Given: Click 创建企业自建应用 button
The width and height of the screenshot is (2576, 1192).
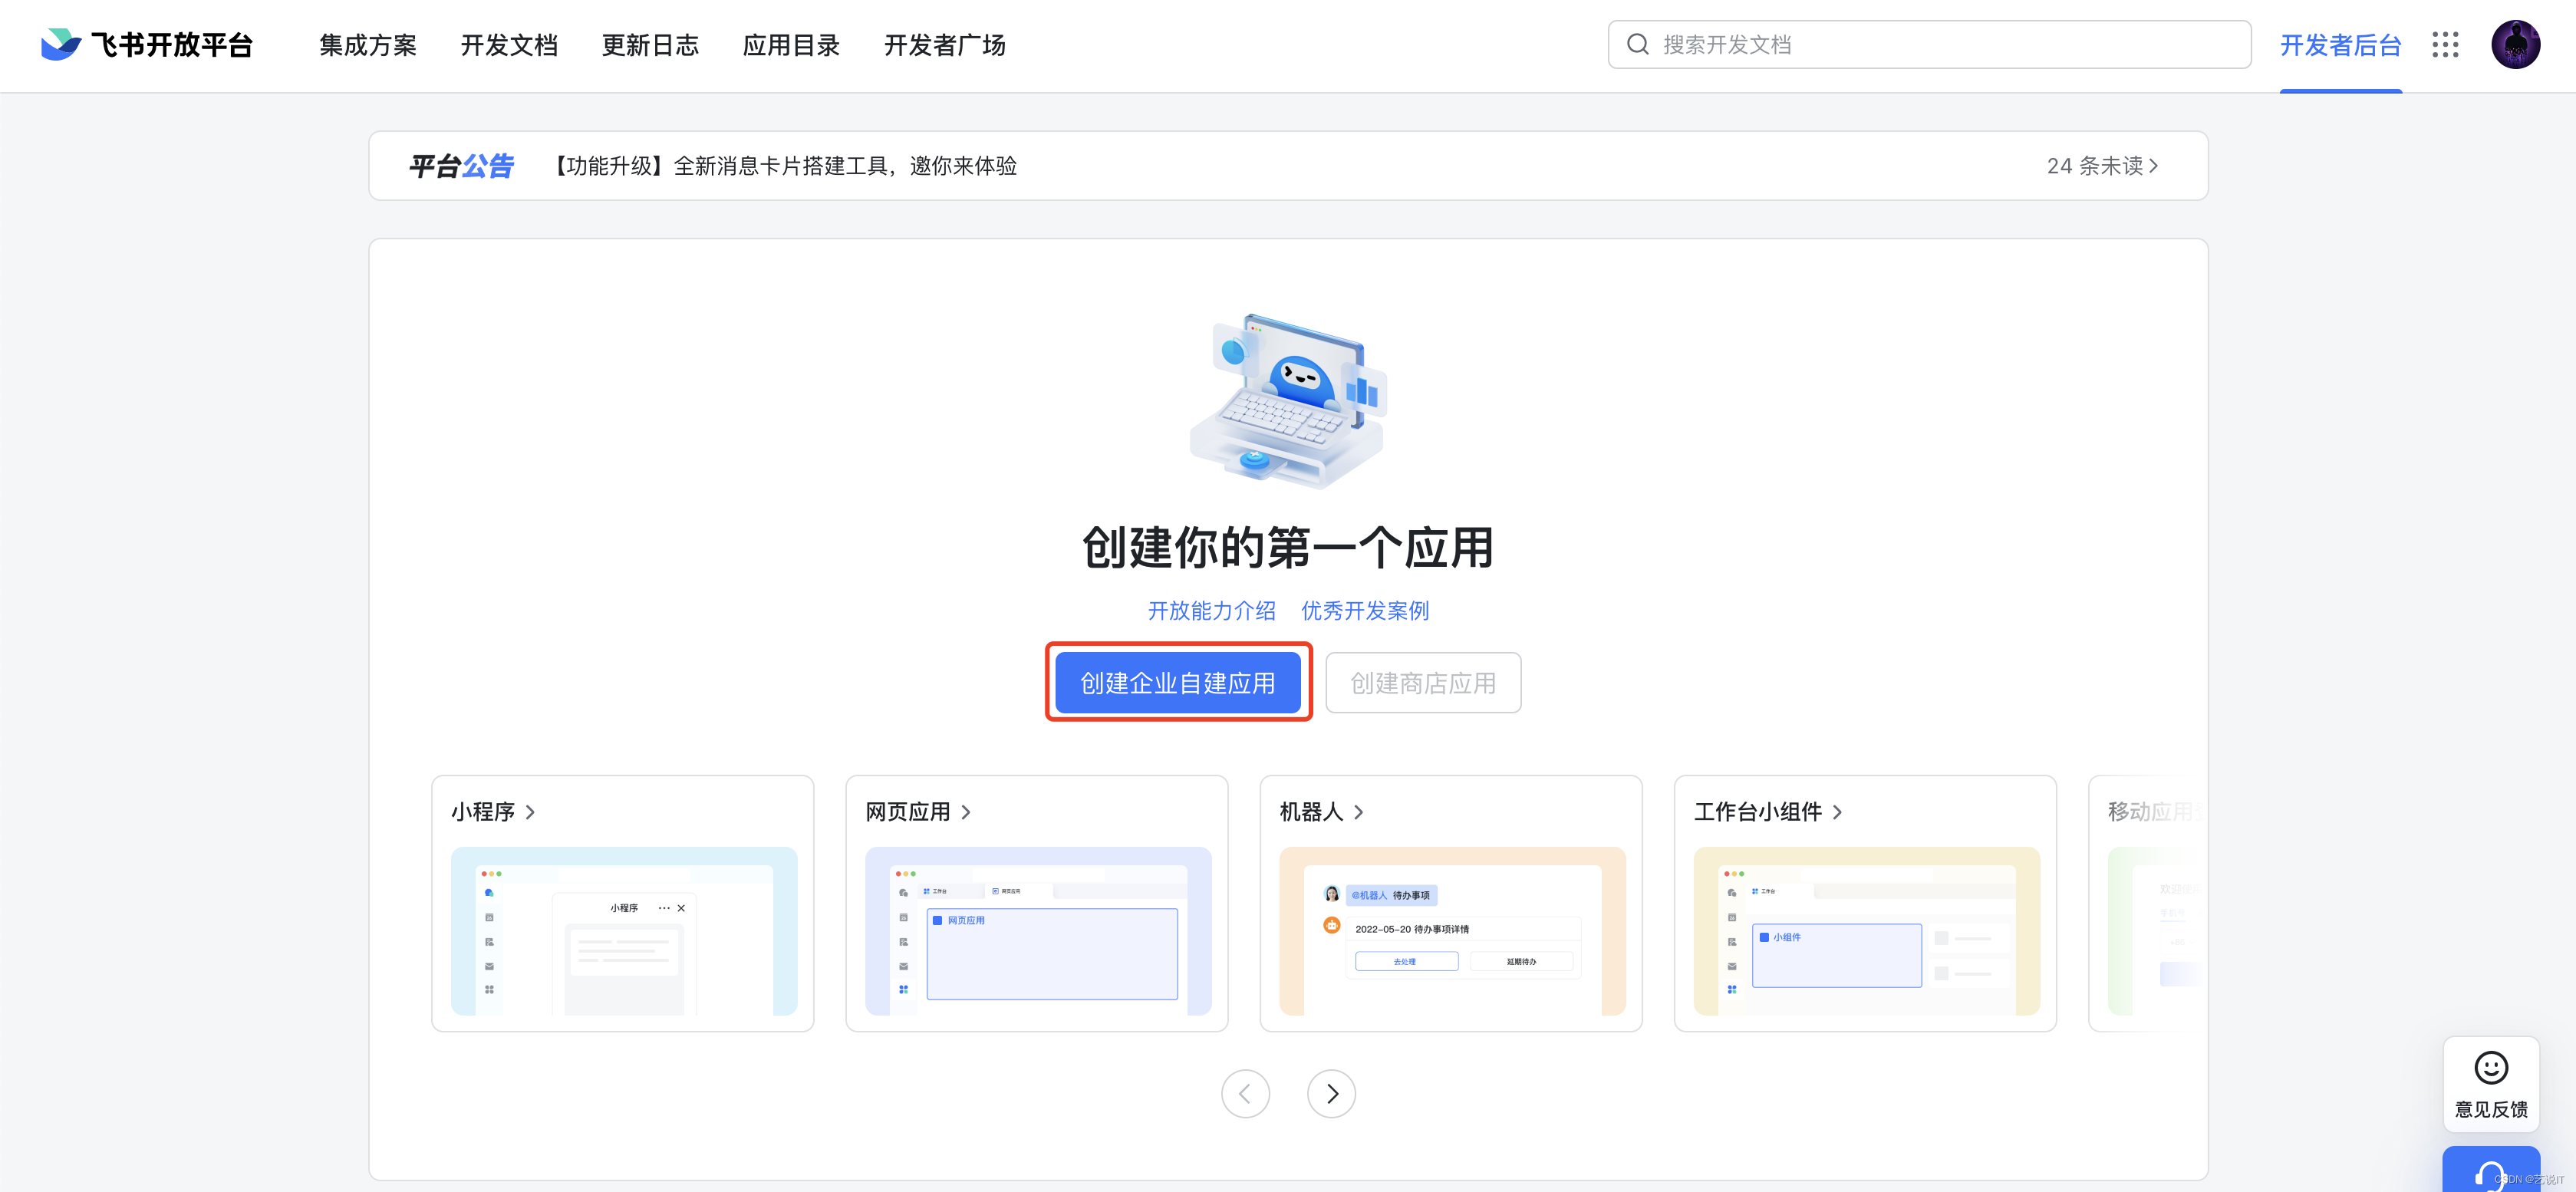Looking at the screenshot, I should [x=1178, y=683].
